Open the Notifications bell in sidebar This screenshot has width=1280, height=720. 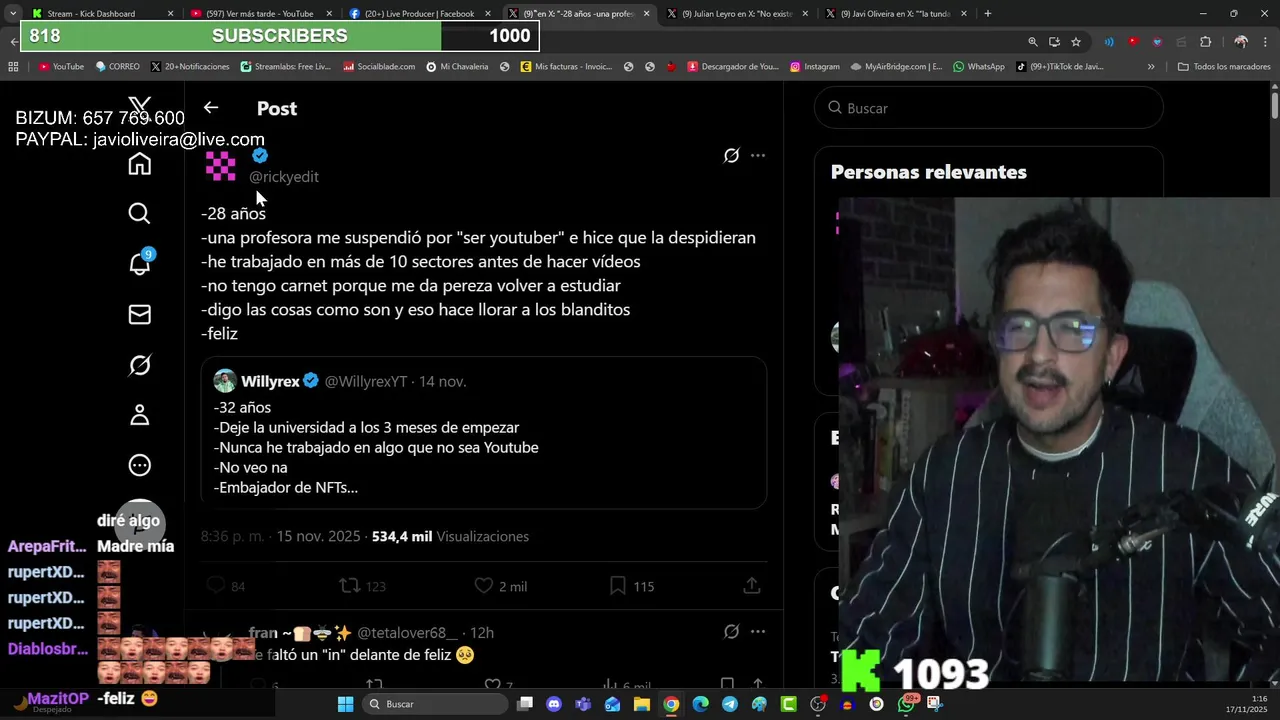point(139,263)
